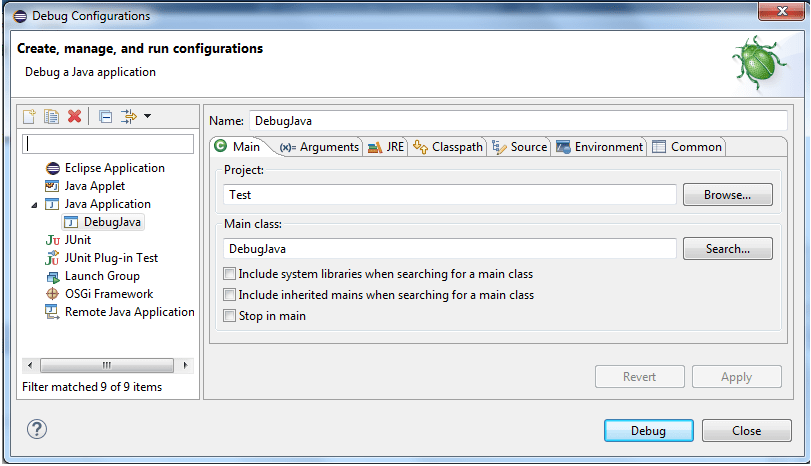Click the Duplicate launch configuration icon
The image size is (811, 466).
pos(51,116)
